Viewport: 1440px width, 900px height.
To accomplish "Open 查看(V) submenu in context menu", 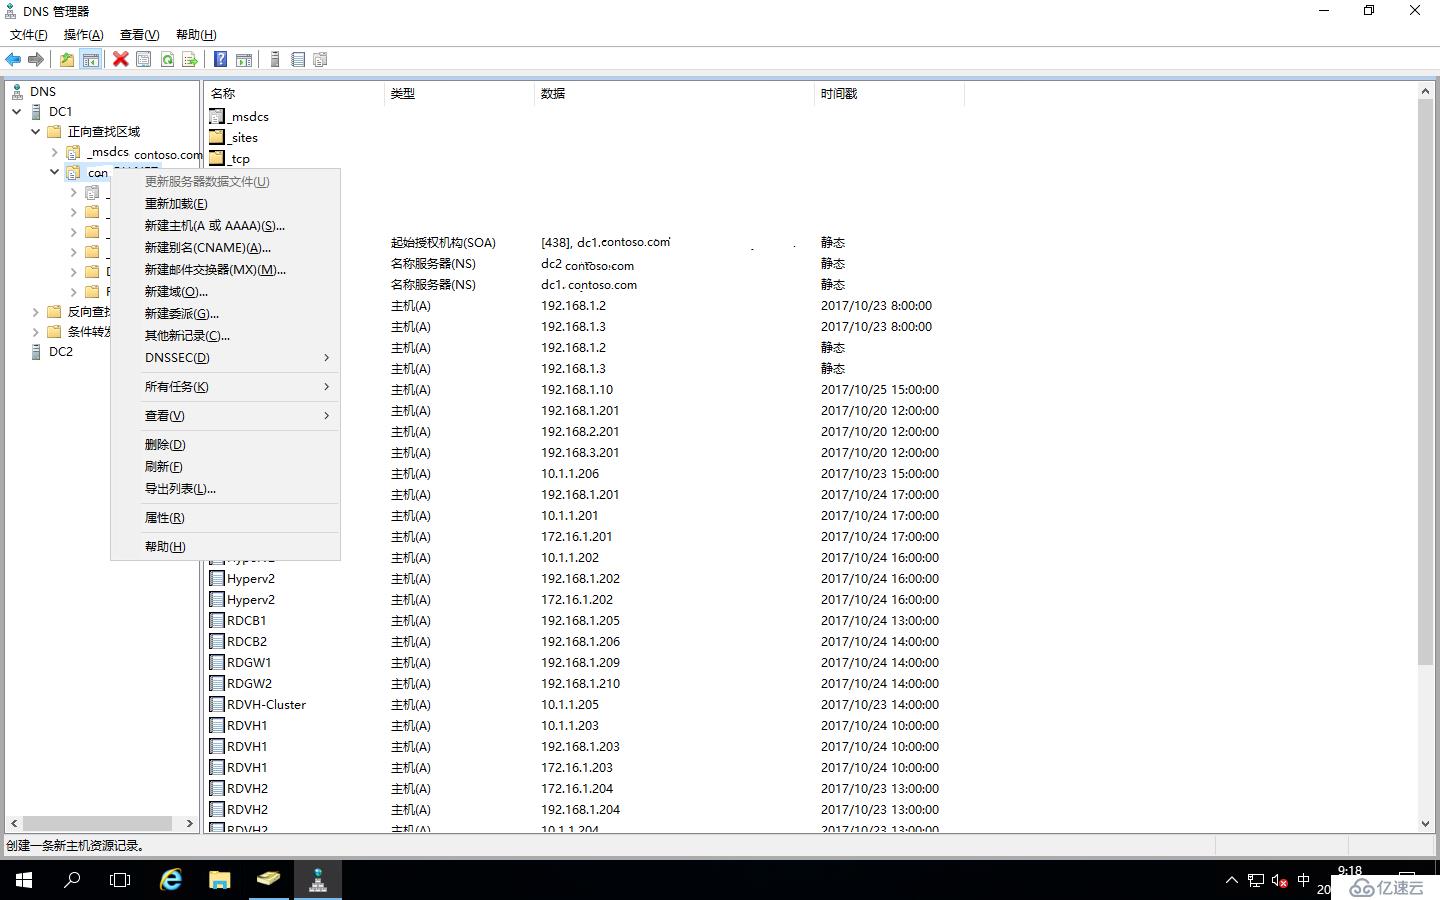I will coord(225,415).
